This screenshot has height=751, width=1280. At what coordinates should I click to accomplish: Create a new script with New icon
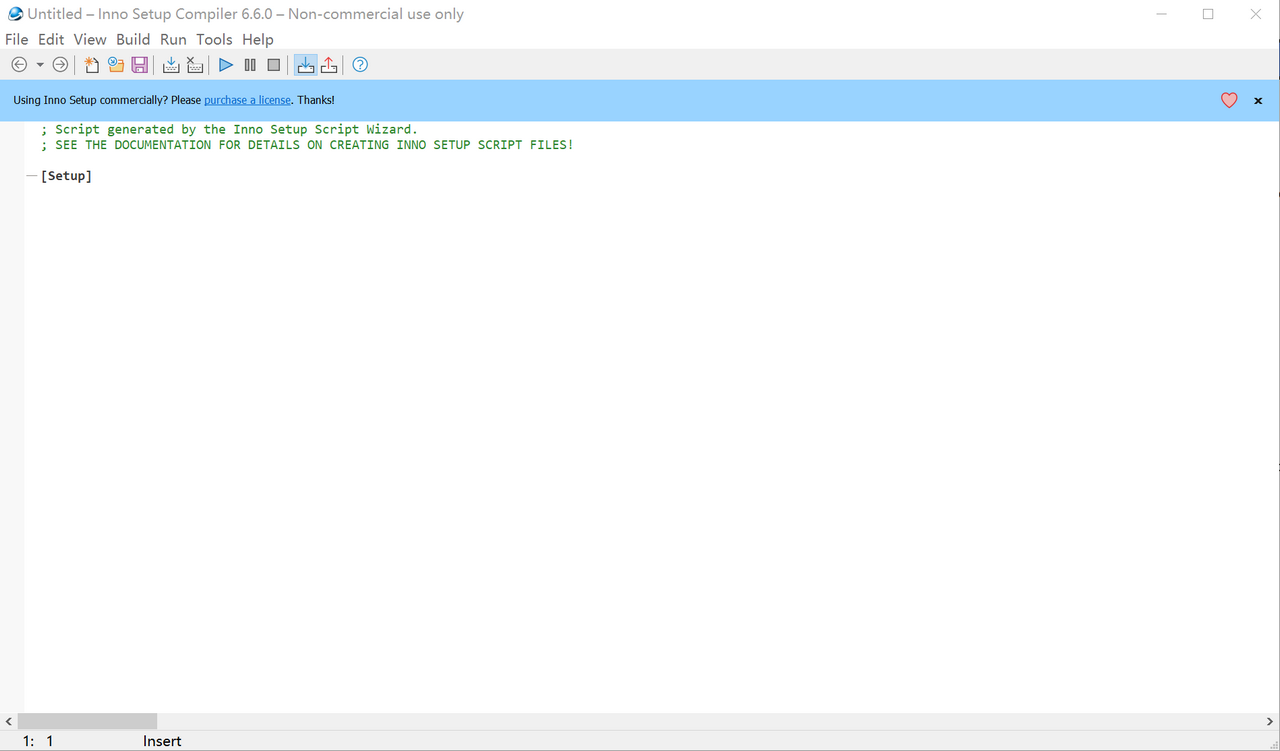coord(91,65)
